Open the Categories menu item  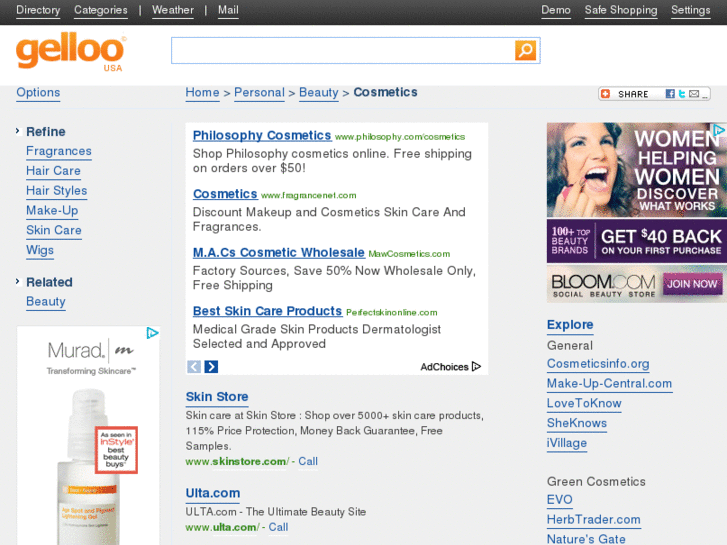101,10
